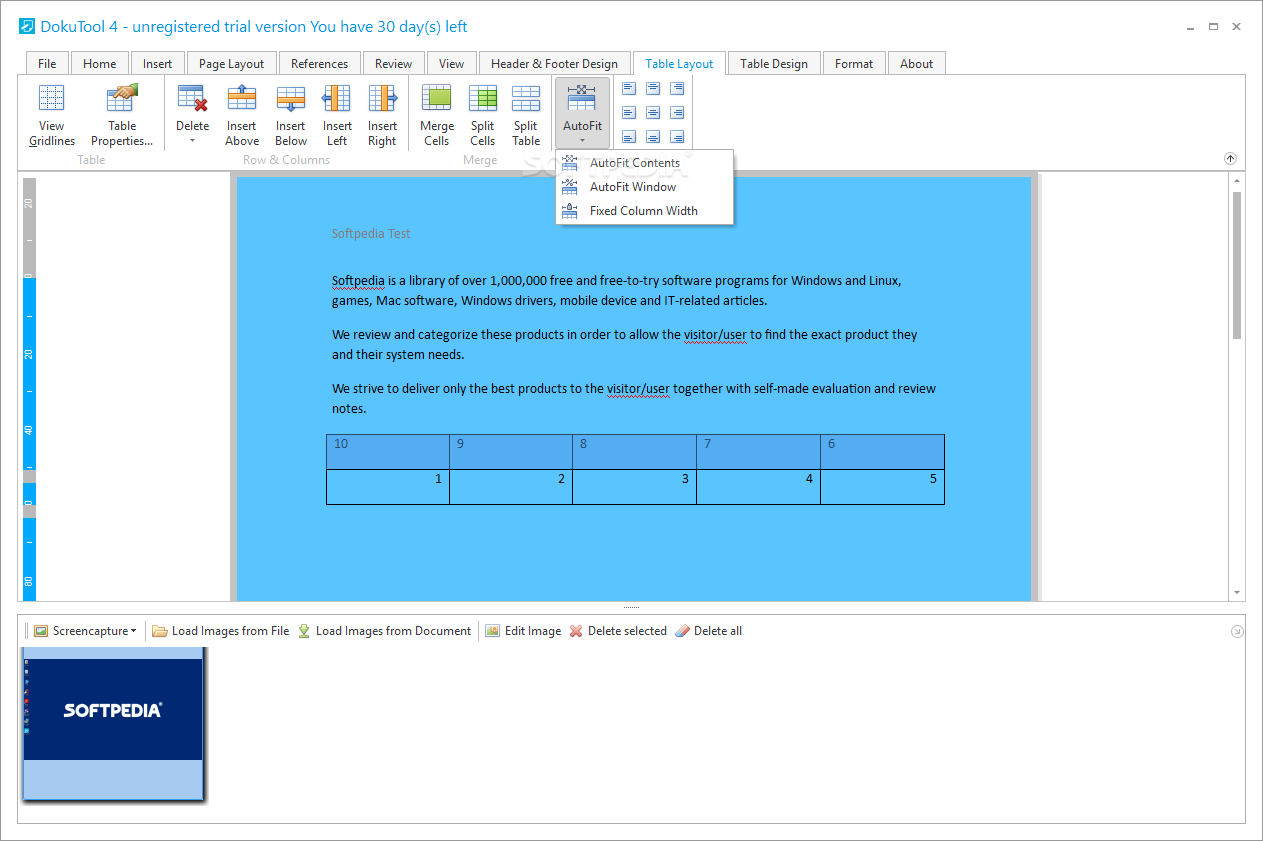Click table cell containing 1
The image size is (1263, 841).
(x=388, y=487)
